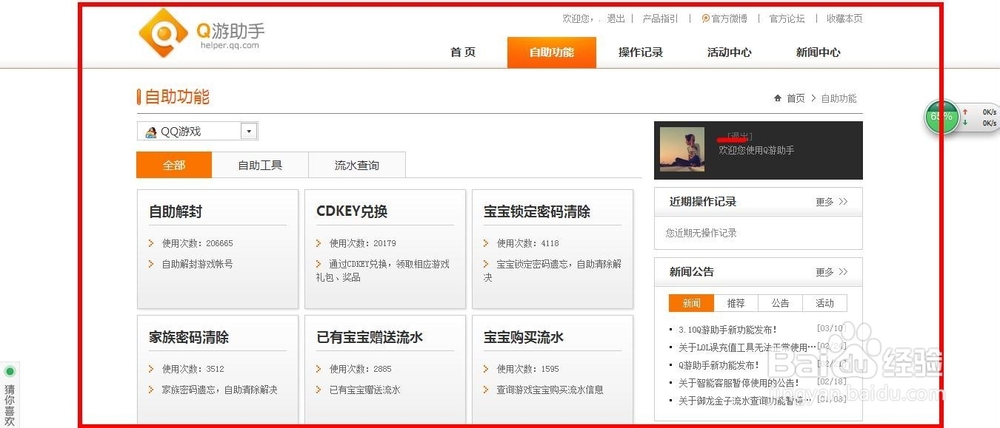Viewport: 1000px width, 428px height.
Task: Expand the QQ游戏 dropdown arrow
Action: pos(249,131)
